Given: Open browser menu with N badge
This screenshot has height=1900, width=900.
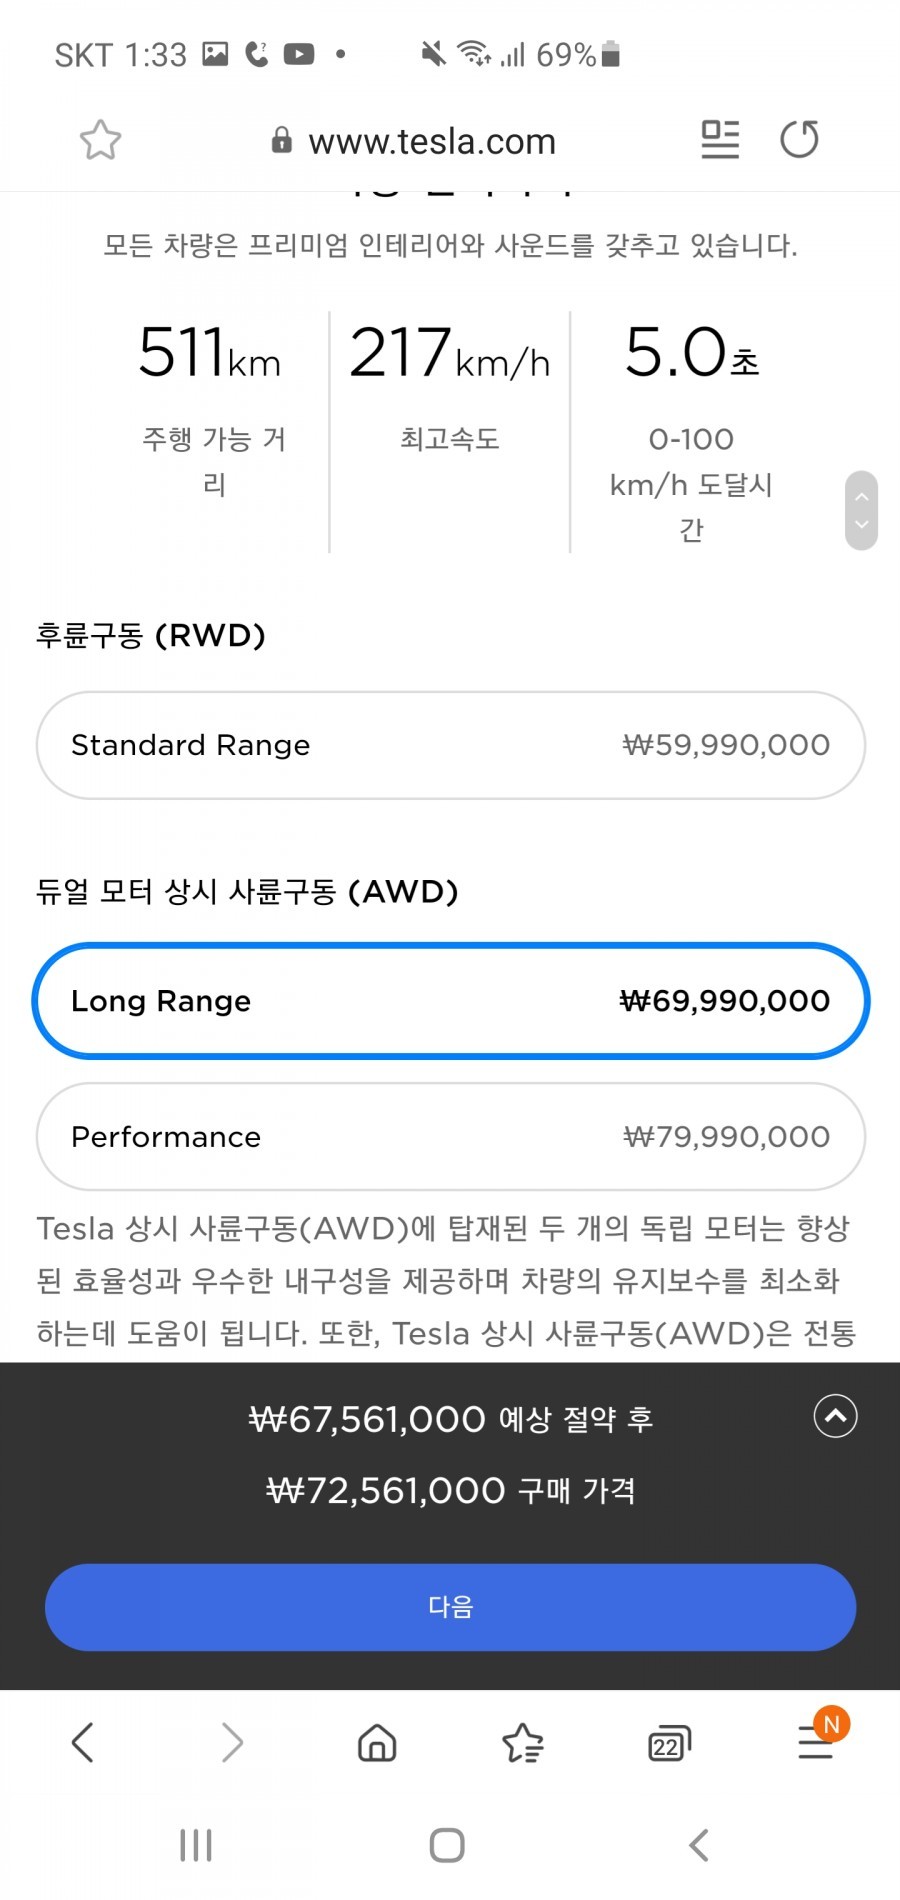Looking at the screenshot, I should pyautogui.click(x=816, y=1743).
